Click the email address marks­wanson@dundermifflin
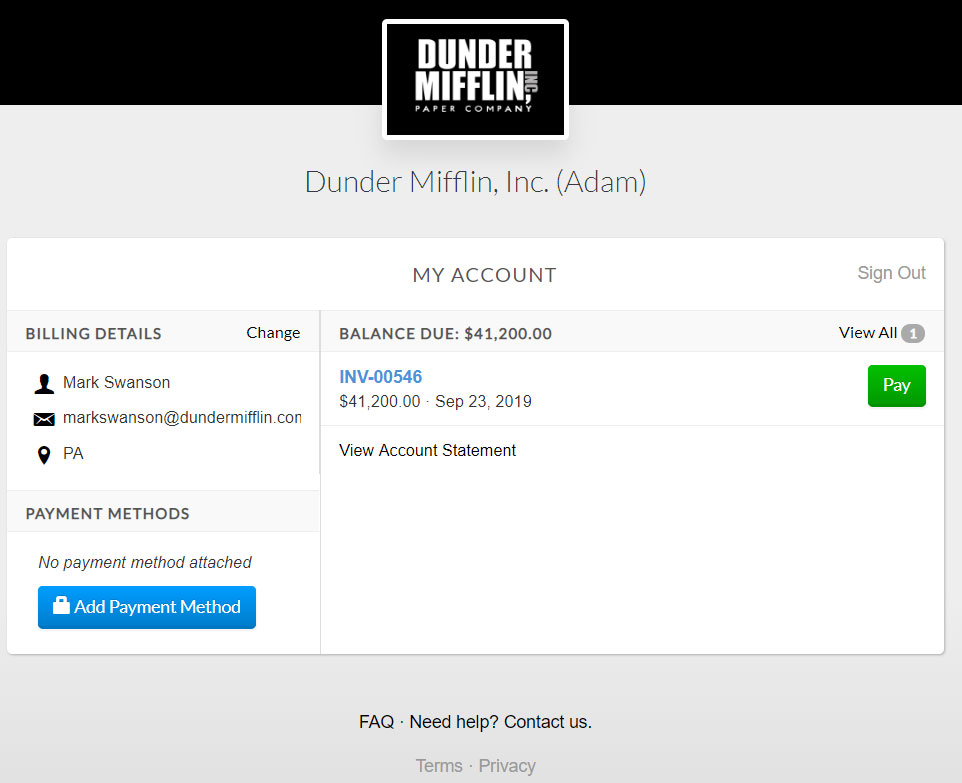 pos(182,418)
